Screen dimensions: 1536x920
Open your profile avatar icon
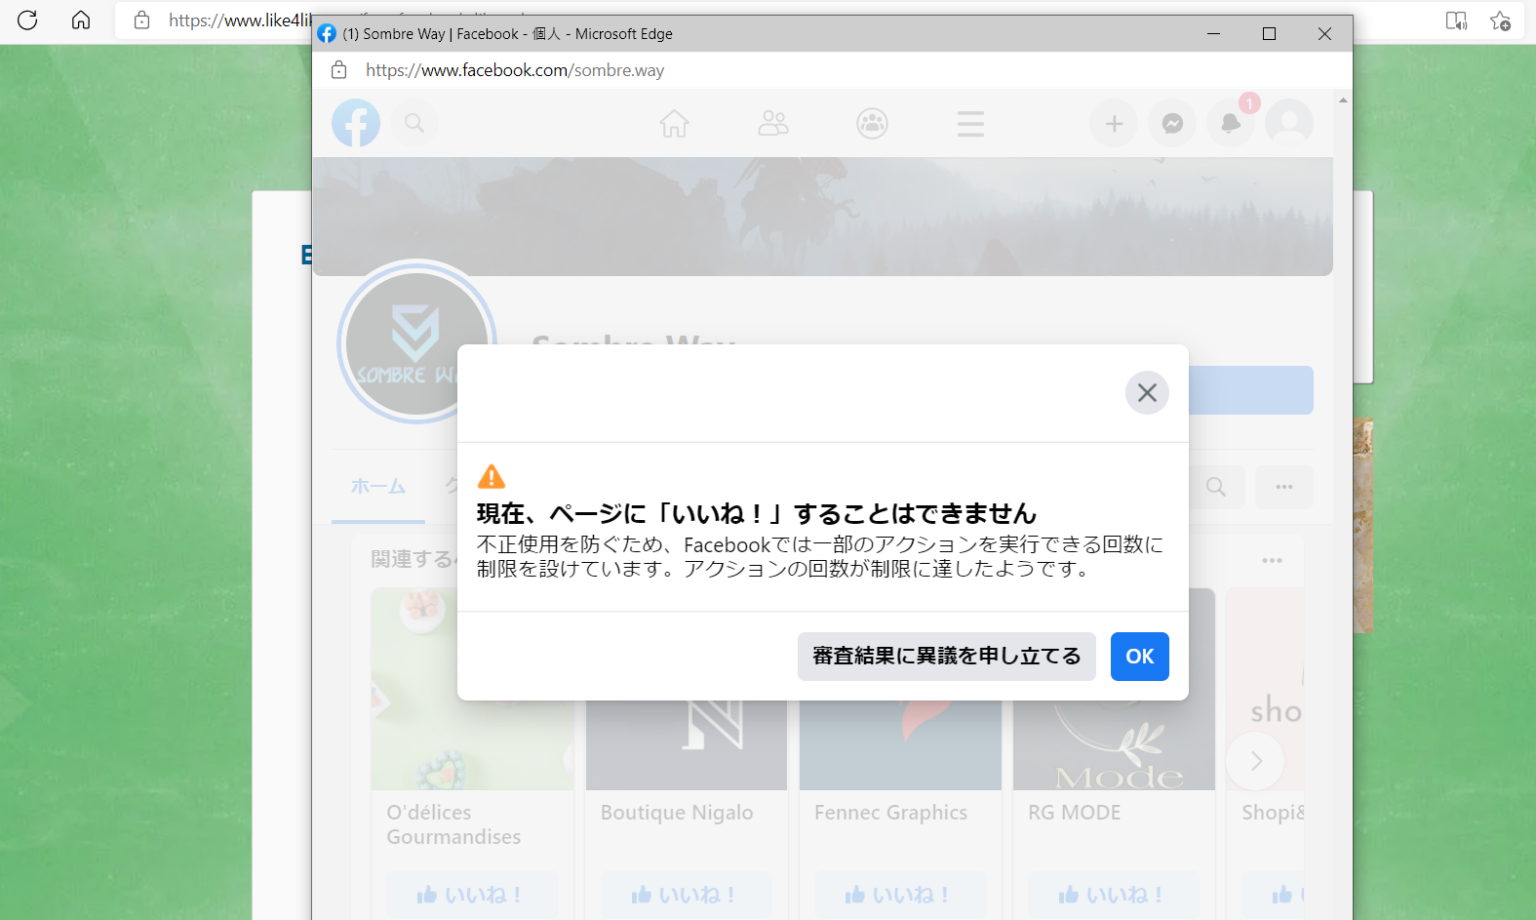point(1289,122)
